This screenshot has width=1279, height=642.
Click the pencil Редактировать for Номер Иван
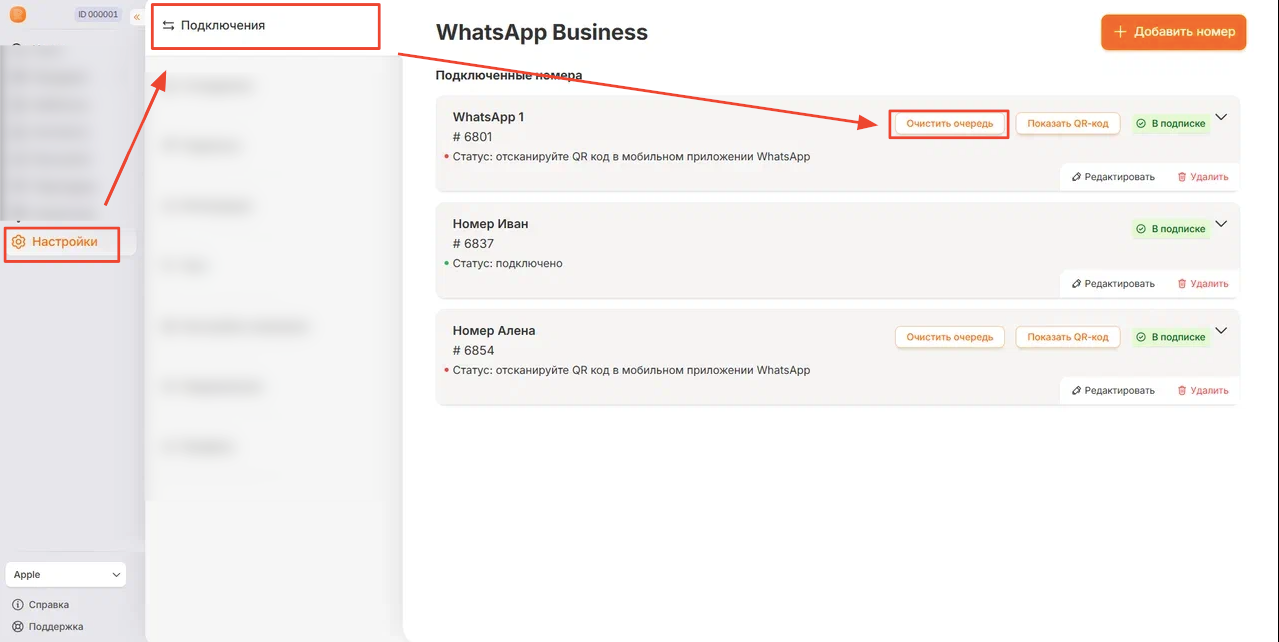[1113, 284]
